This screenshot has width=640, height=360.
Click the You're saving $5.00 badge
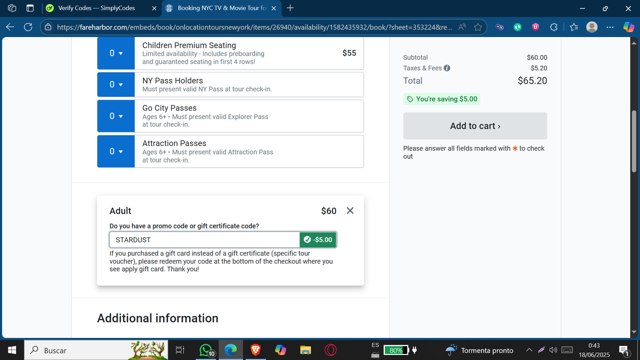tap(442, 99)
